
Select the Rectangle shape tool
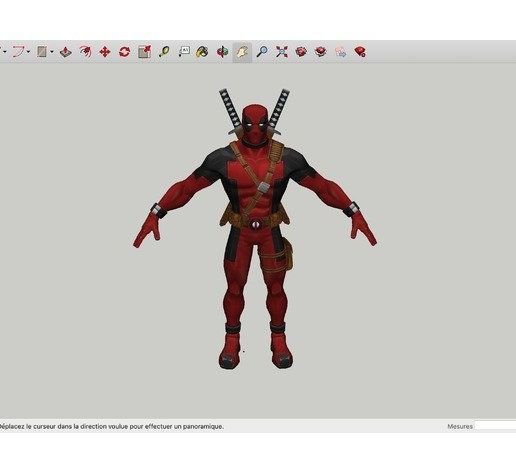point(42,52)
